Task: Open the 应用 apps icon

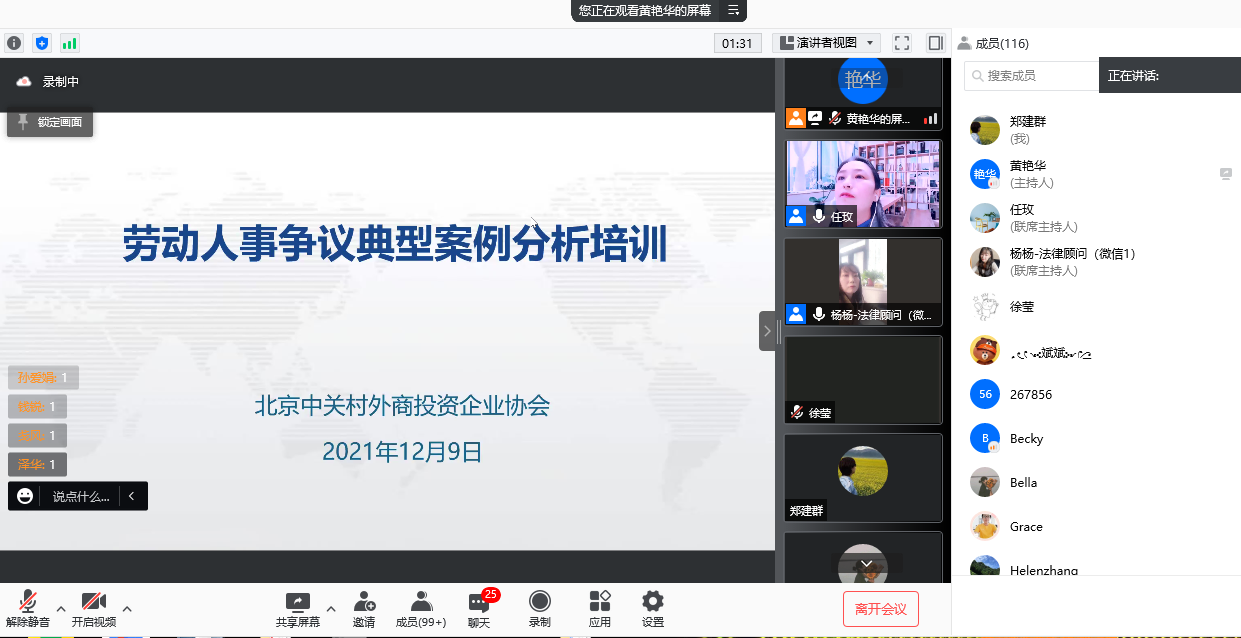Action: tap(600, 608)
